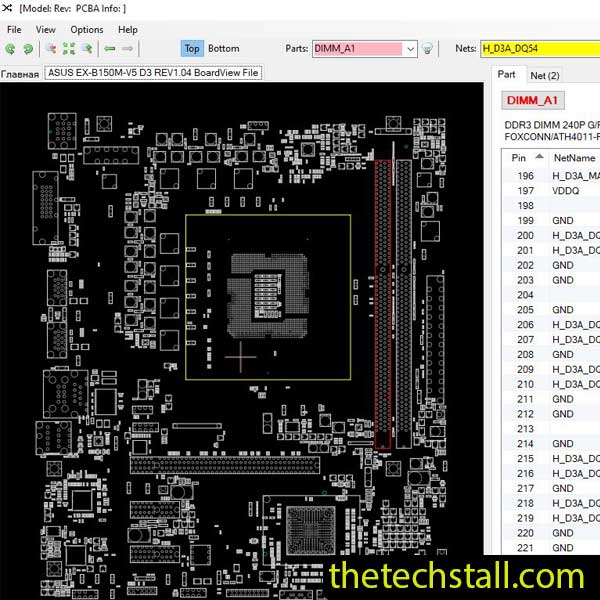This screenshot has height=600, width=600.
Task: Open the File menu
Action: click(x=14, y=30)
